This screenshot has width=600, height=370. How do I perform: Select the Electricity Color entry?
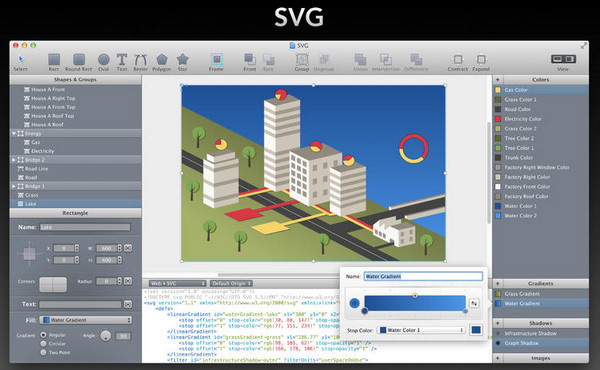click(540, 119)
